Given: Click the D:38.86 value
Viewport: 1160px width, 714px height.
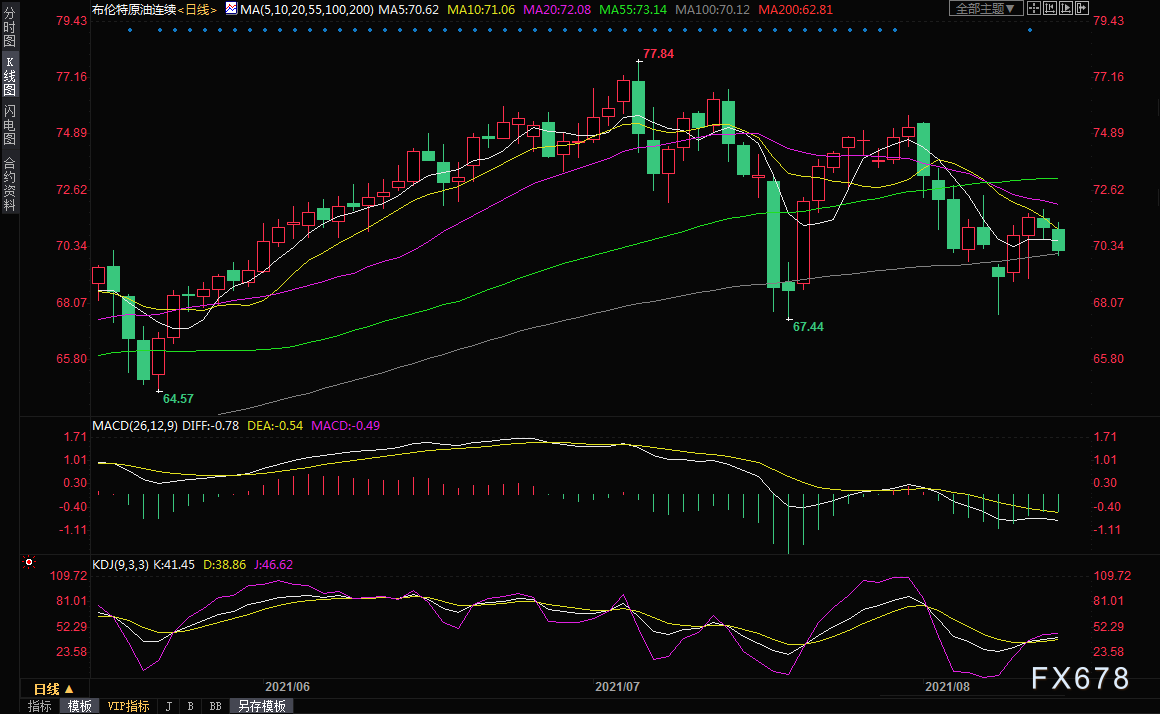Looking at the screenshot, I should (x=225, y=565).
